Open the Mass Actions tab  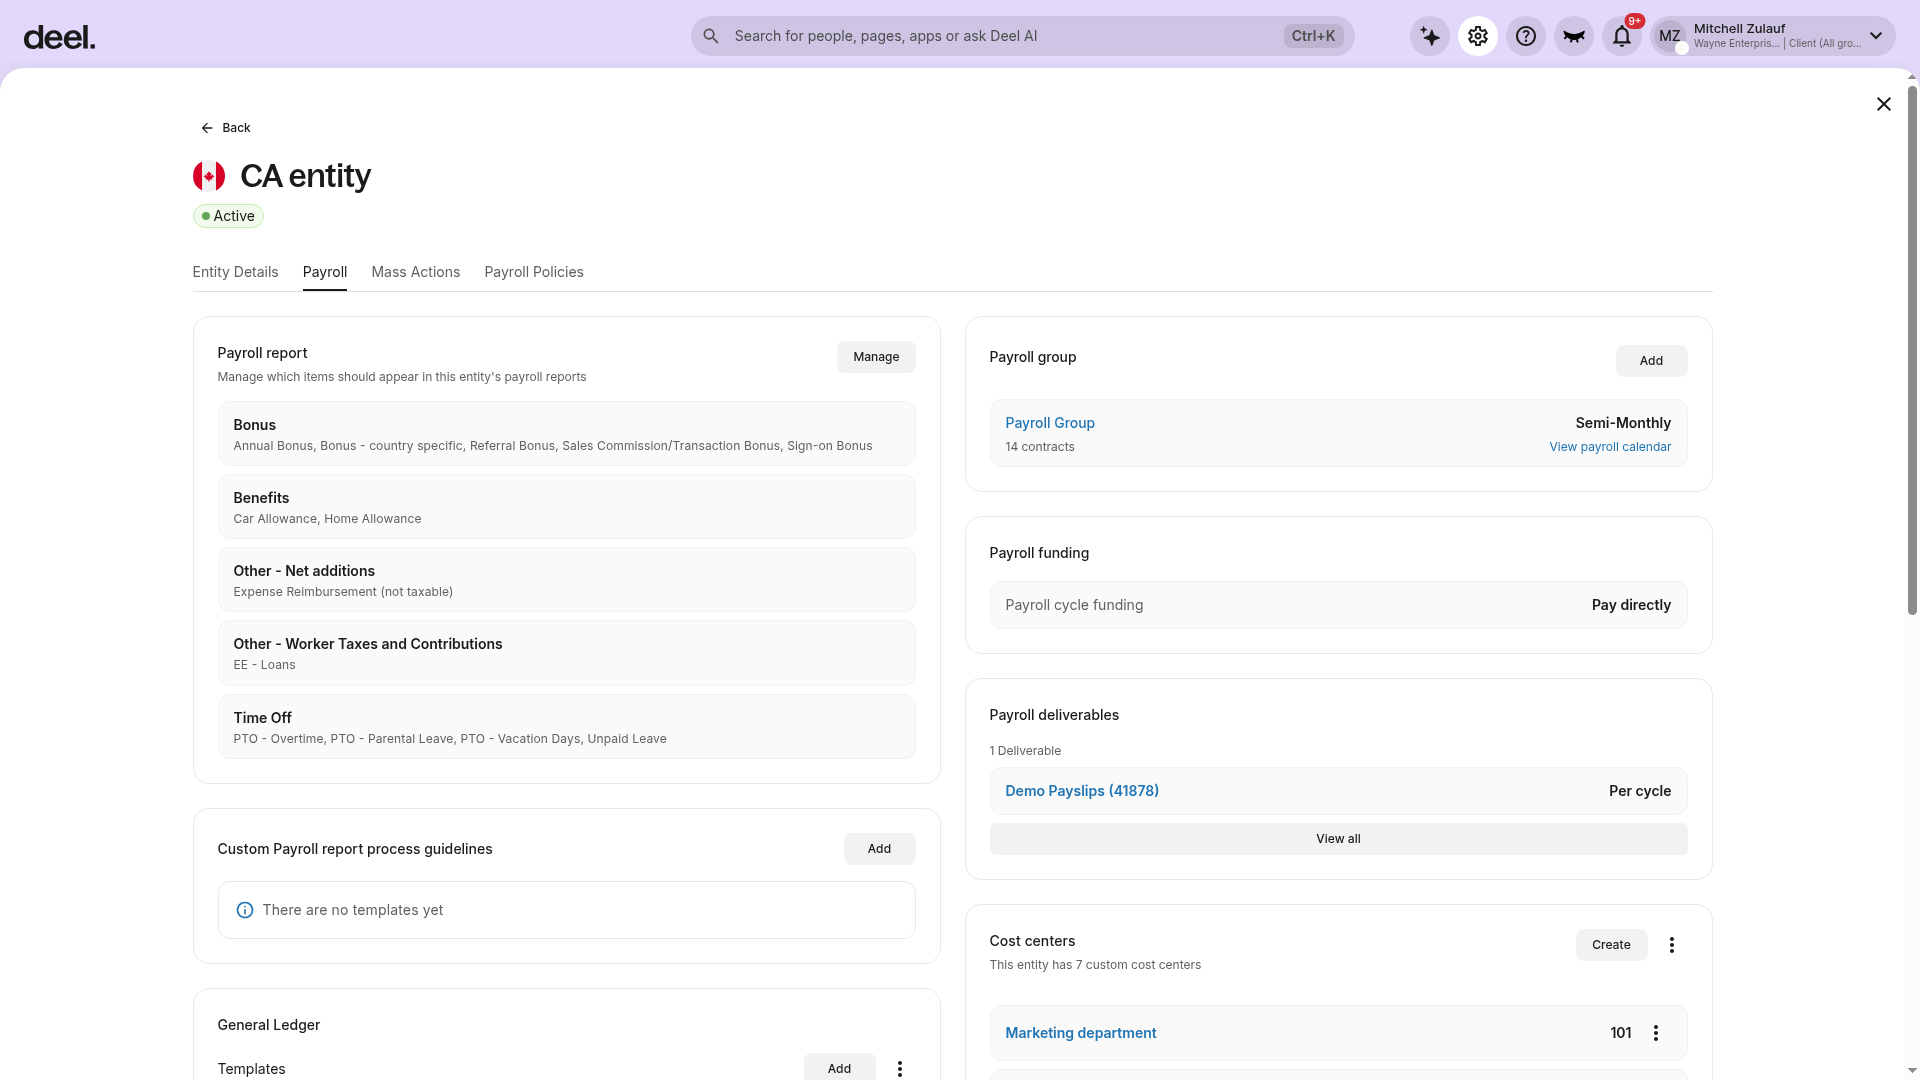tap(416, 272)
